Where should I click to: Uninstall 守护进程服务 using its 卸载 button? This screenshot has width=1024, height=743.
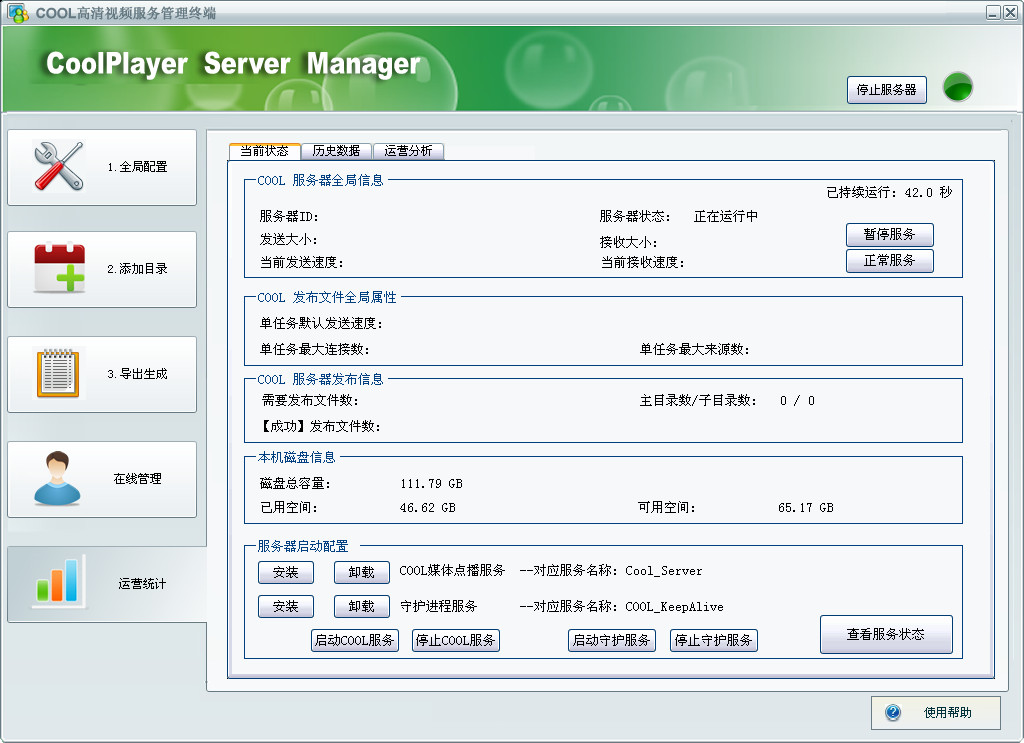point(361,606)
